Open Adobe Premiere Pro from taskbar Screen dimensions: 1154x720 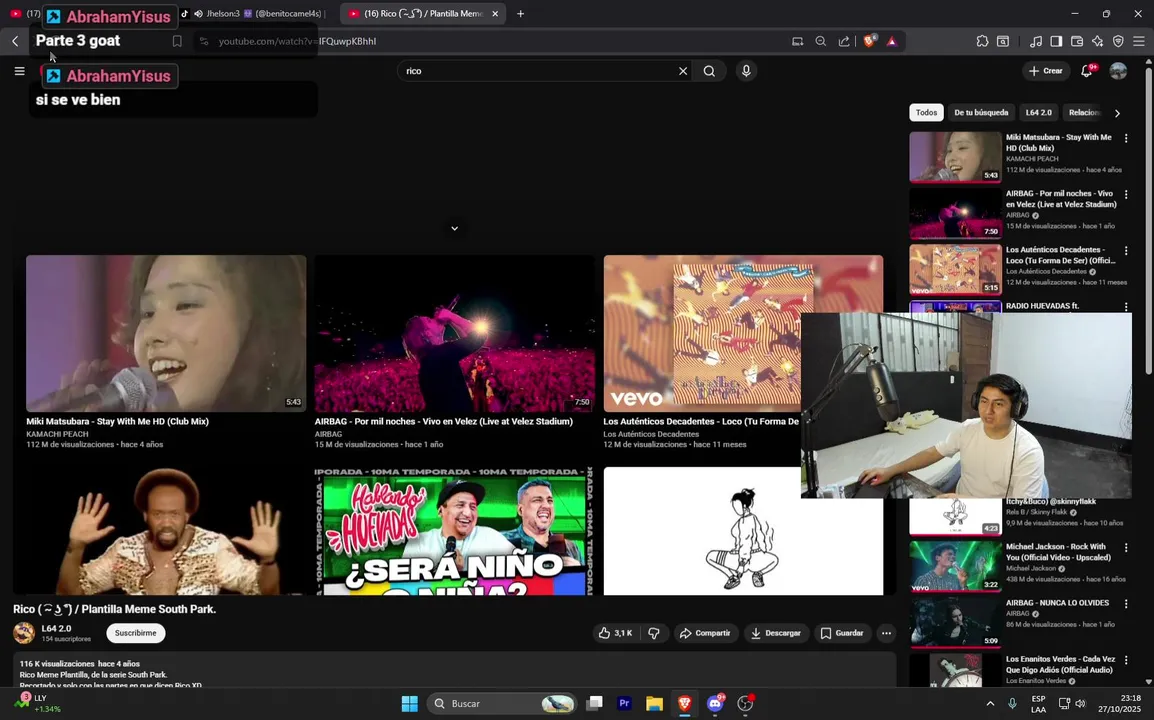624,704
